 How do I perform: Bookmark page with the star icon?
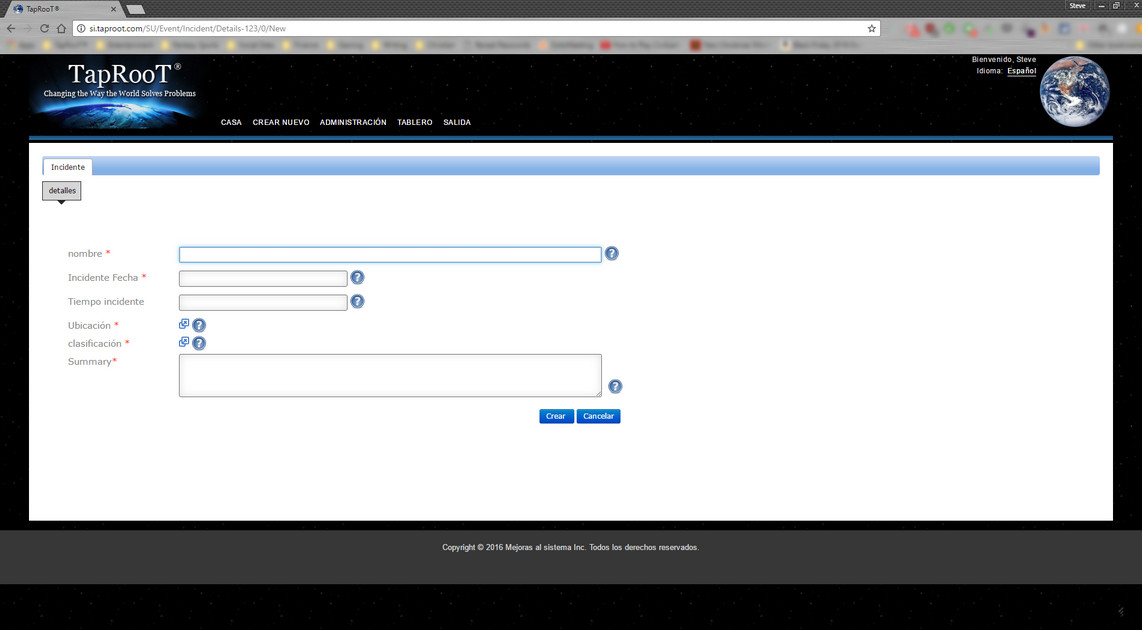(871, 28)
